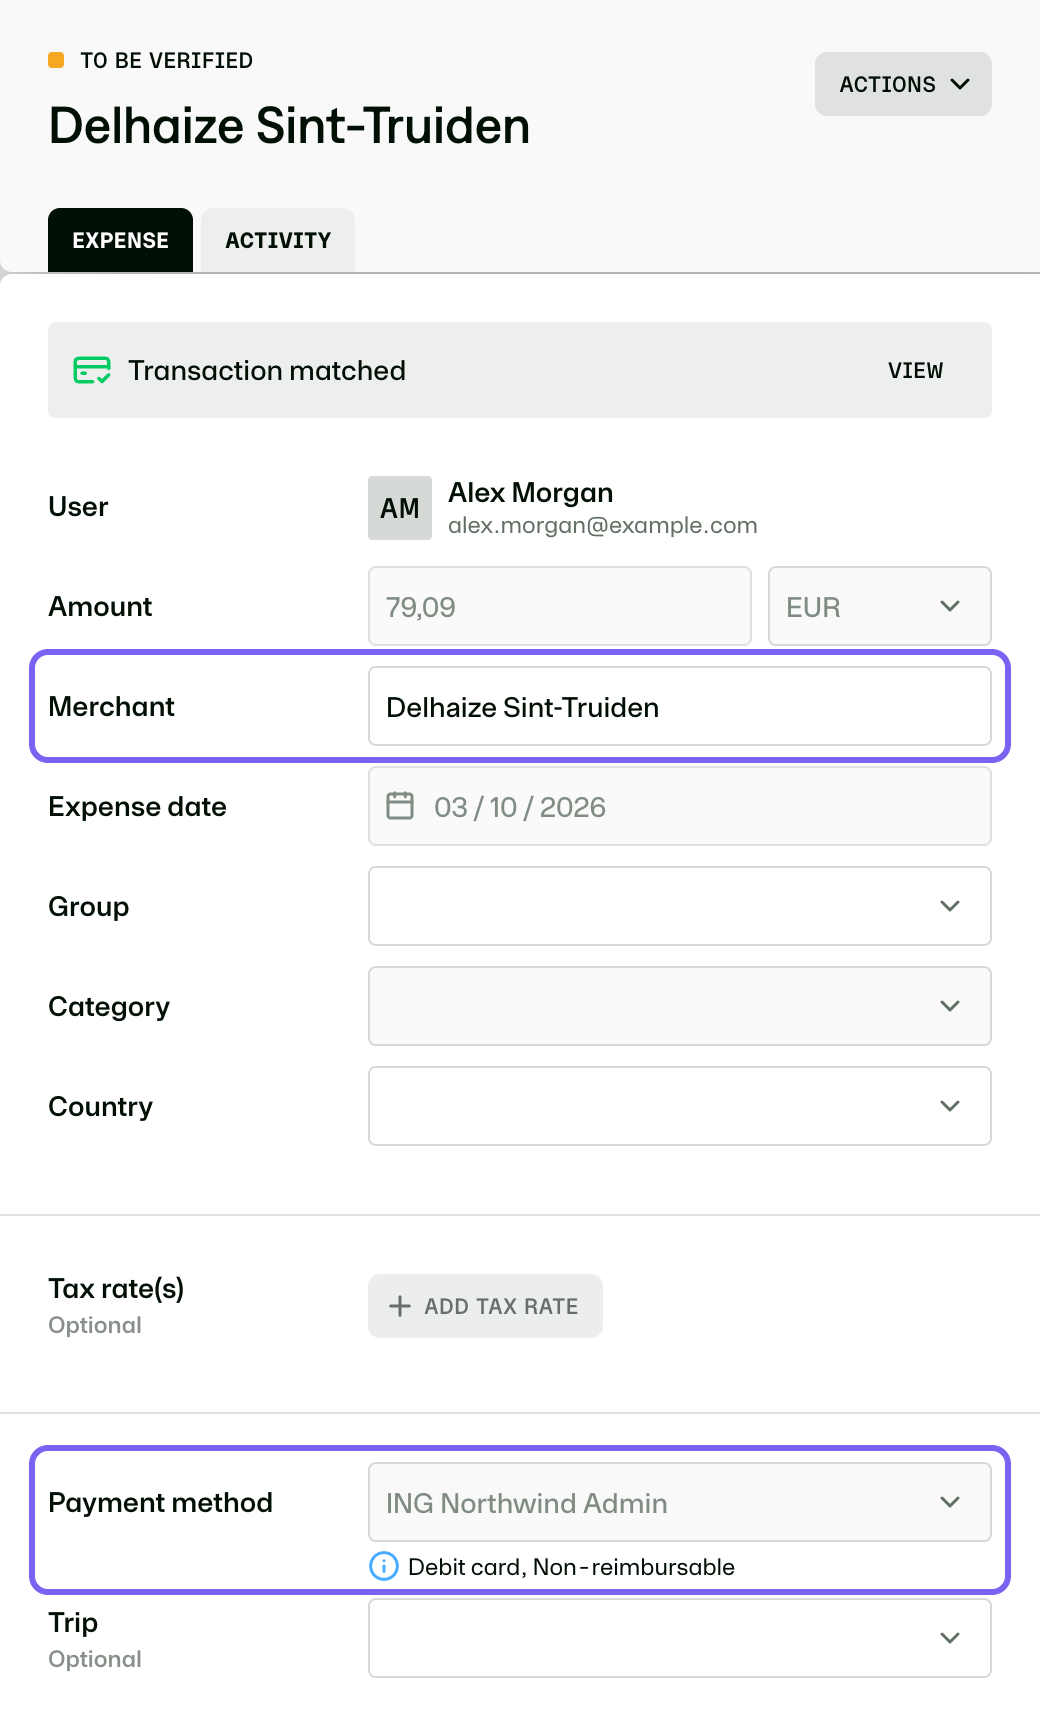
Task: Click the Merchant input field
Action: [x=680, y=706]
